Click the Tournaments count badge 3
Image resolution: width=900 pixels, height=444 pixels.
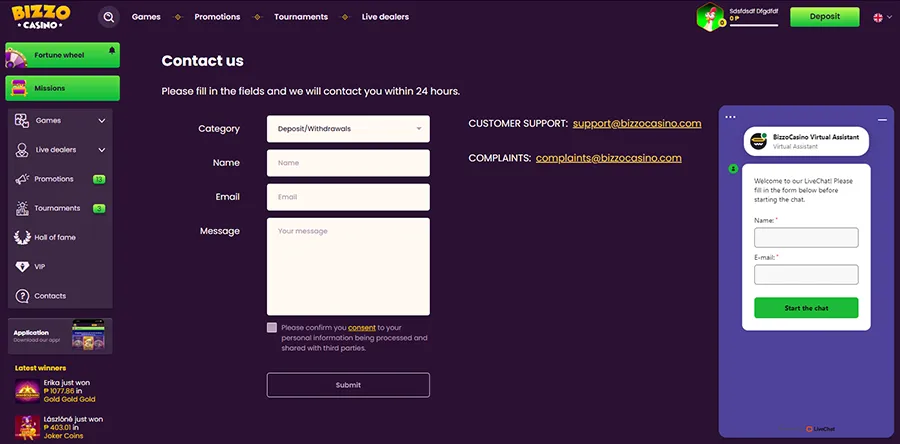coord(99,209)
